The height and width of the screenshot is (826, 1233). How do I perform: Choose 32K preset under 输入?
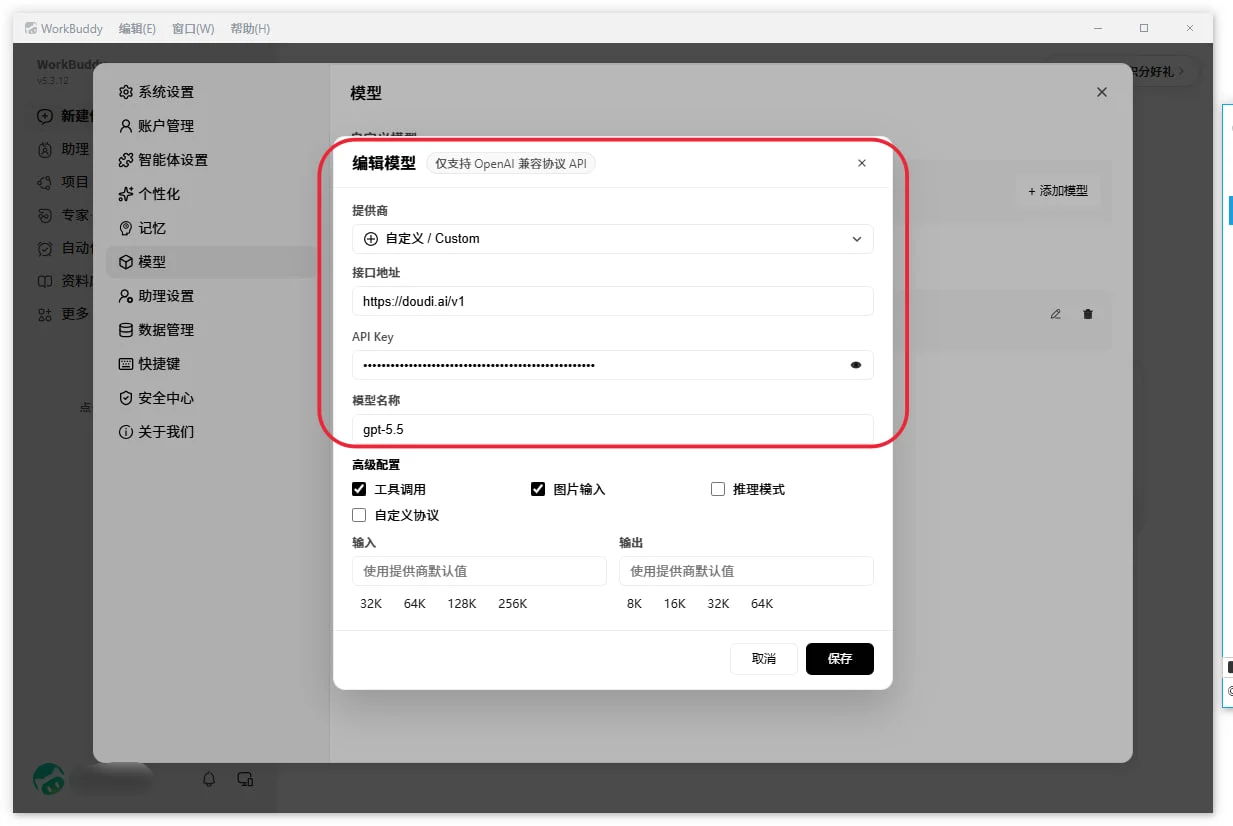[371, 604]
